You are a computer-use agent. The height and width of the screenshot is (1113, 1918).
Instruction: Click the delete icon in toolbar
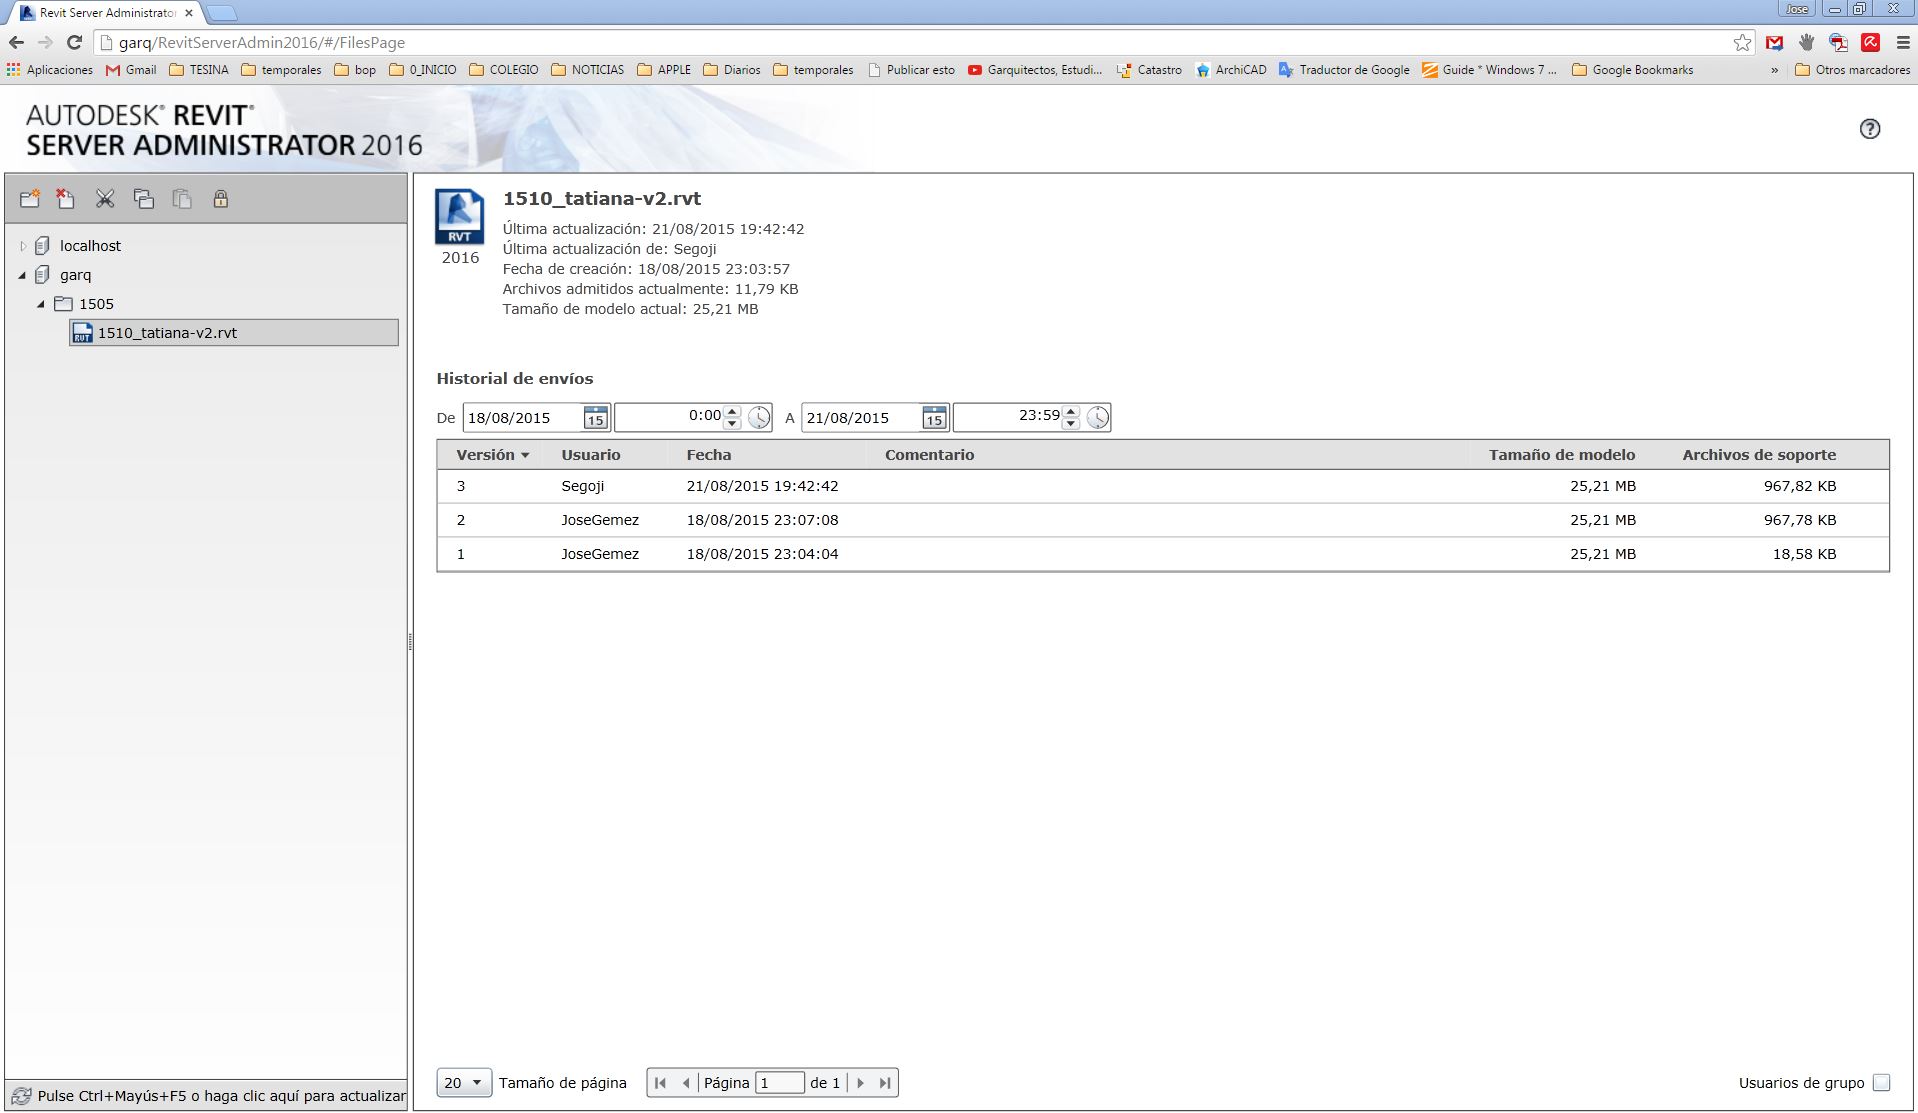pyautogui.click(x=66, y=199)
